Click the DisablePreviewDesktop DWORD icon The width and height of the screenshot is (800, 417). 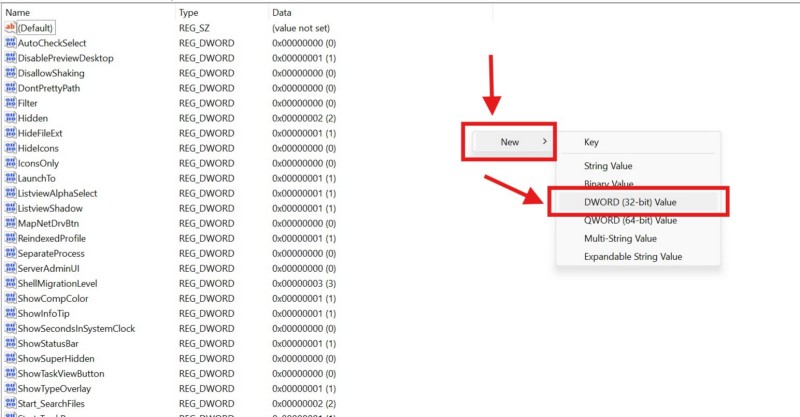tap(10, 58)
